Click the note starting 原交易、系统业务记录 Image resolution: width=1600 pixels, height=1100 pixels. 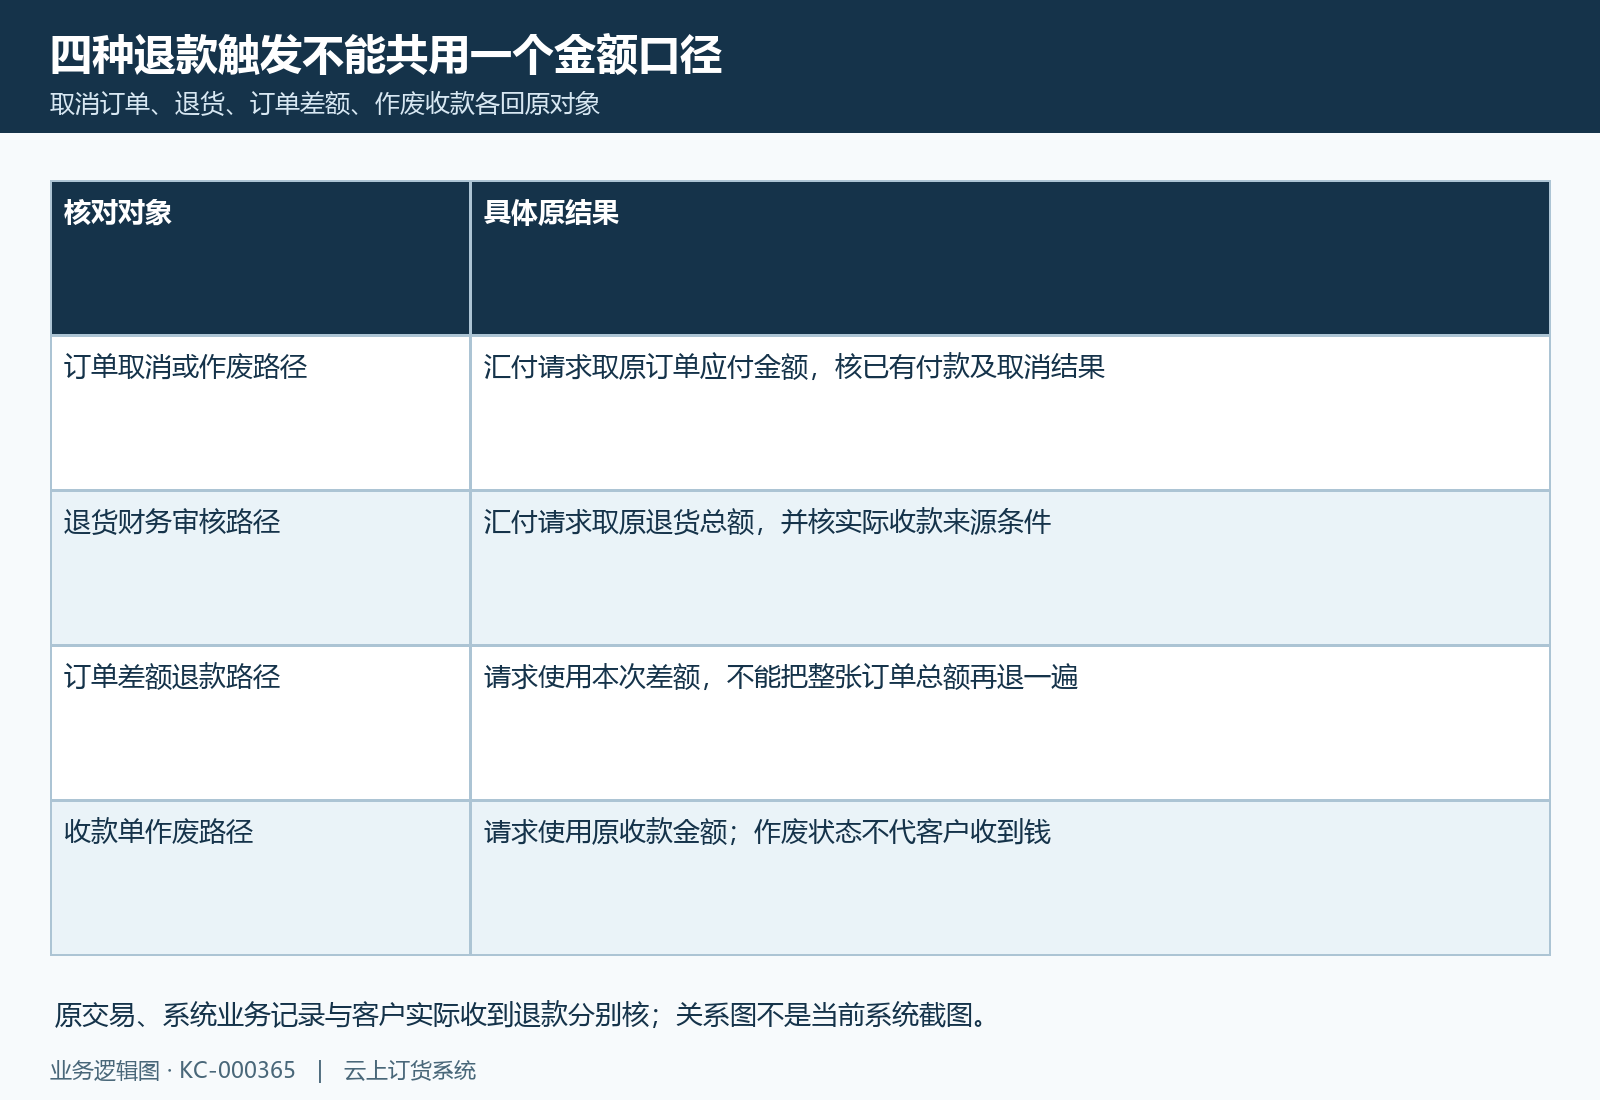coord(523,1015)
